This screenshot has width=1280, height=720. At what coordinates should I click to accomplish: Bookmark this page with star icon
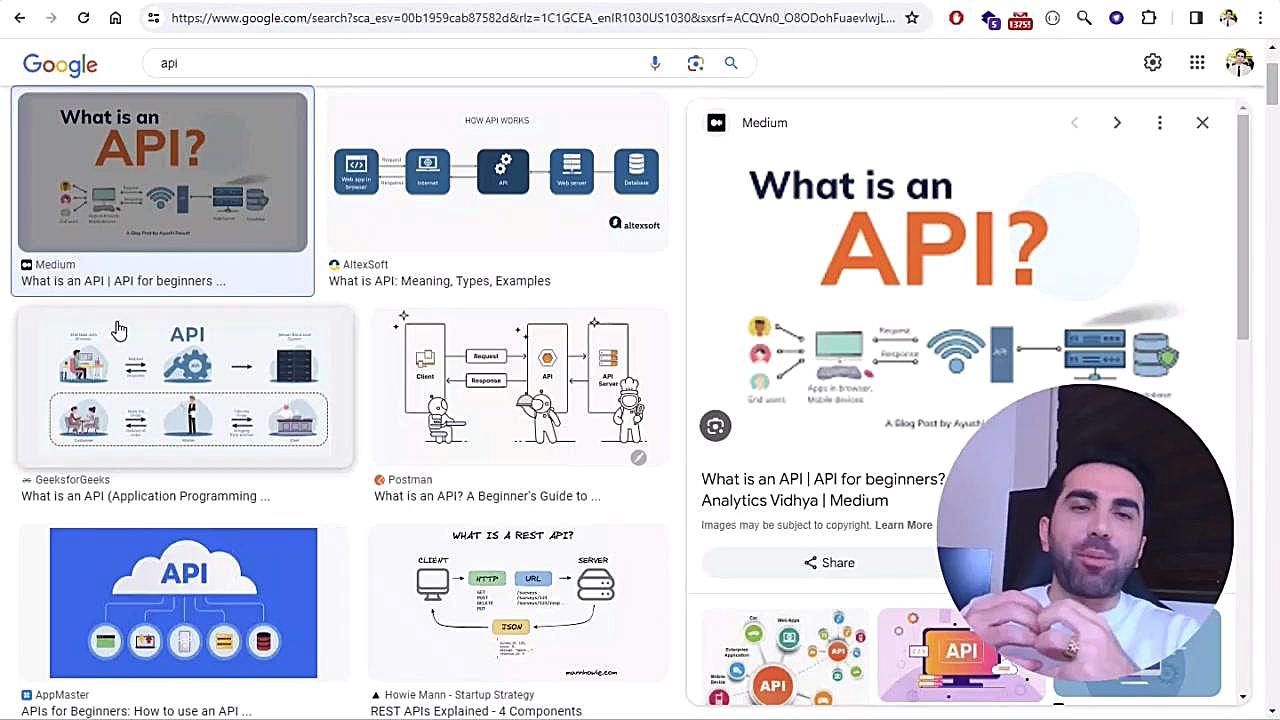point(912,18)
